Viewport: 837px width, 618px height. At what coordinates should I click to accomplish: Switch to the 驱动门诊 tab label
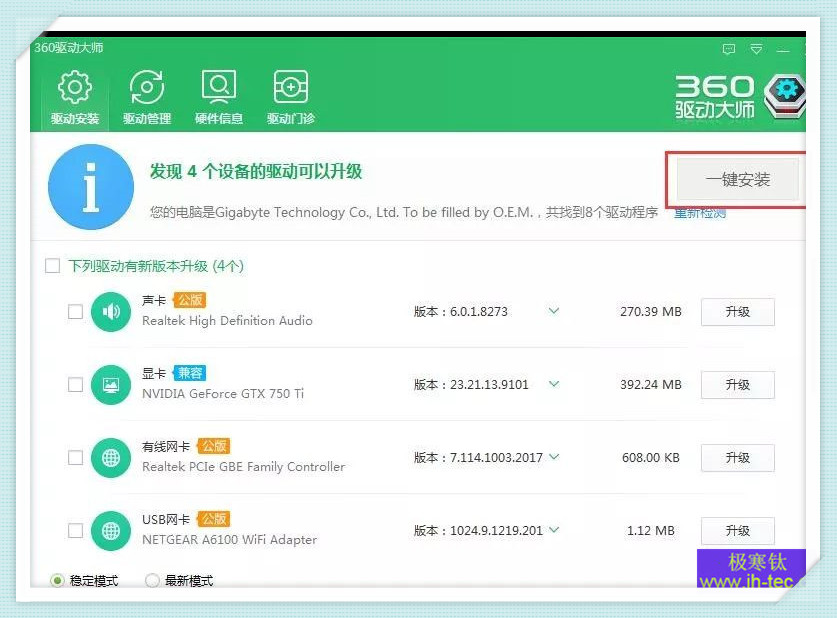[291, 118]
